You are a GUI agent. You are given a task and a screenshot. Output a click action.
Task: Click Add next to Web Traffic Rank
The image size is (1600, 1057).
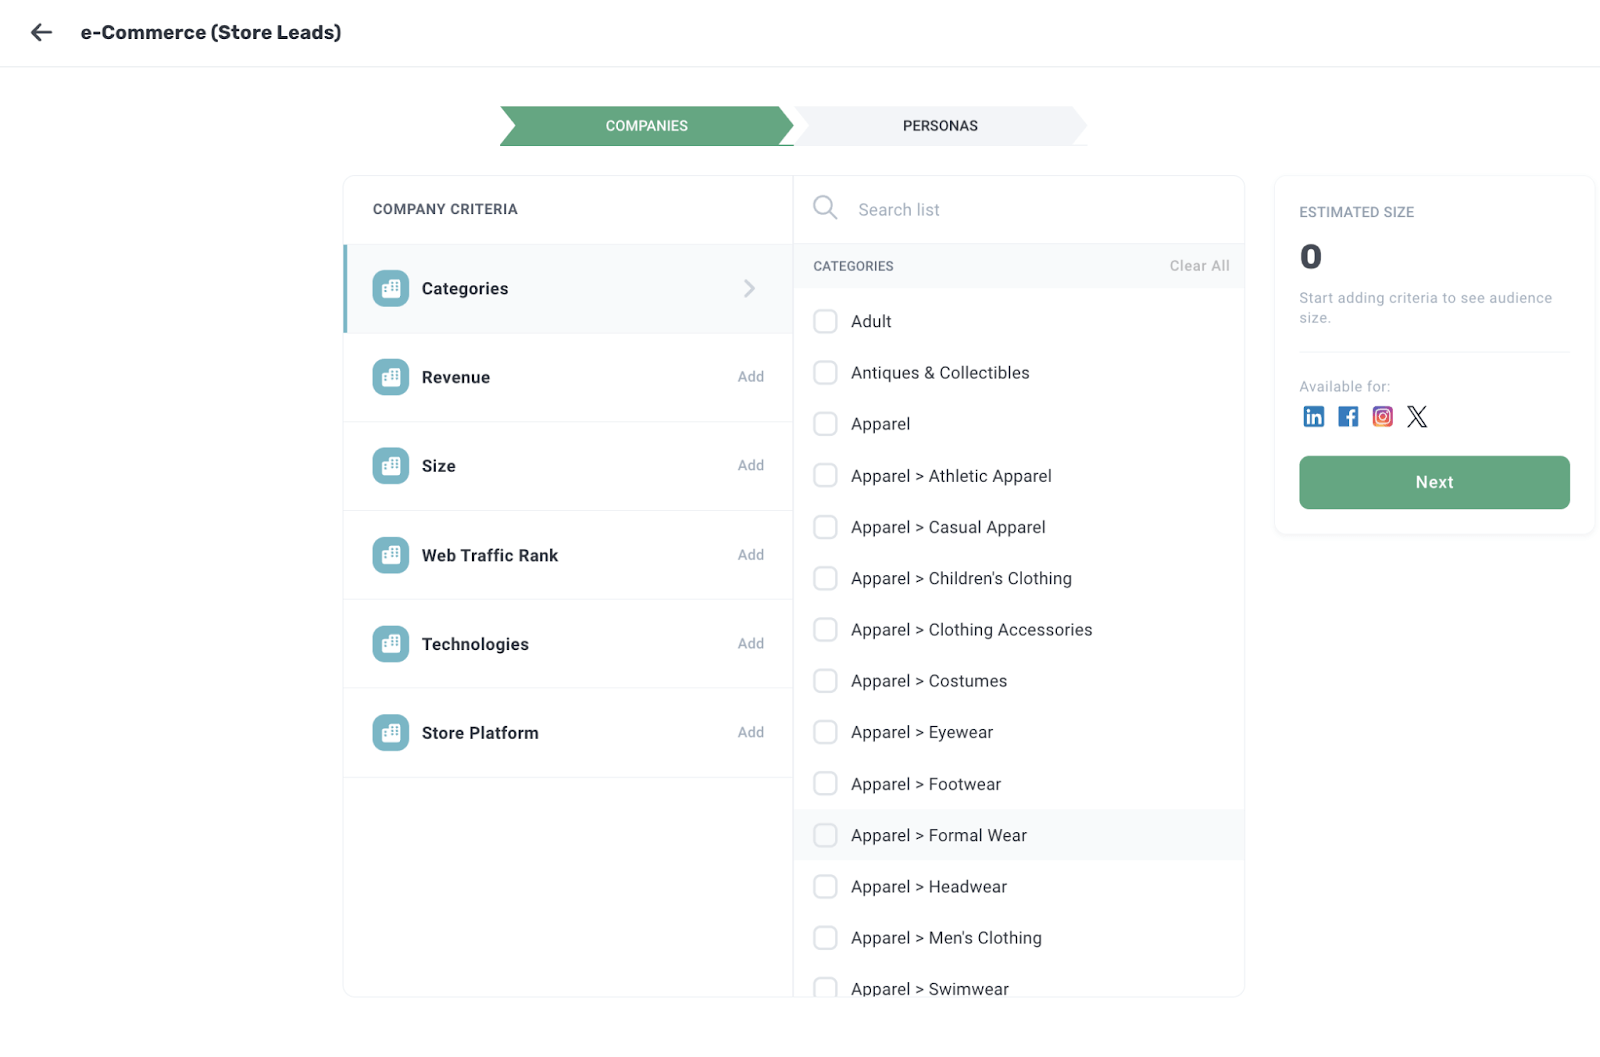(751, 555)
